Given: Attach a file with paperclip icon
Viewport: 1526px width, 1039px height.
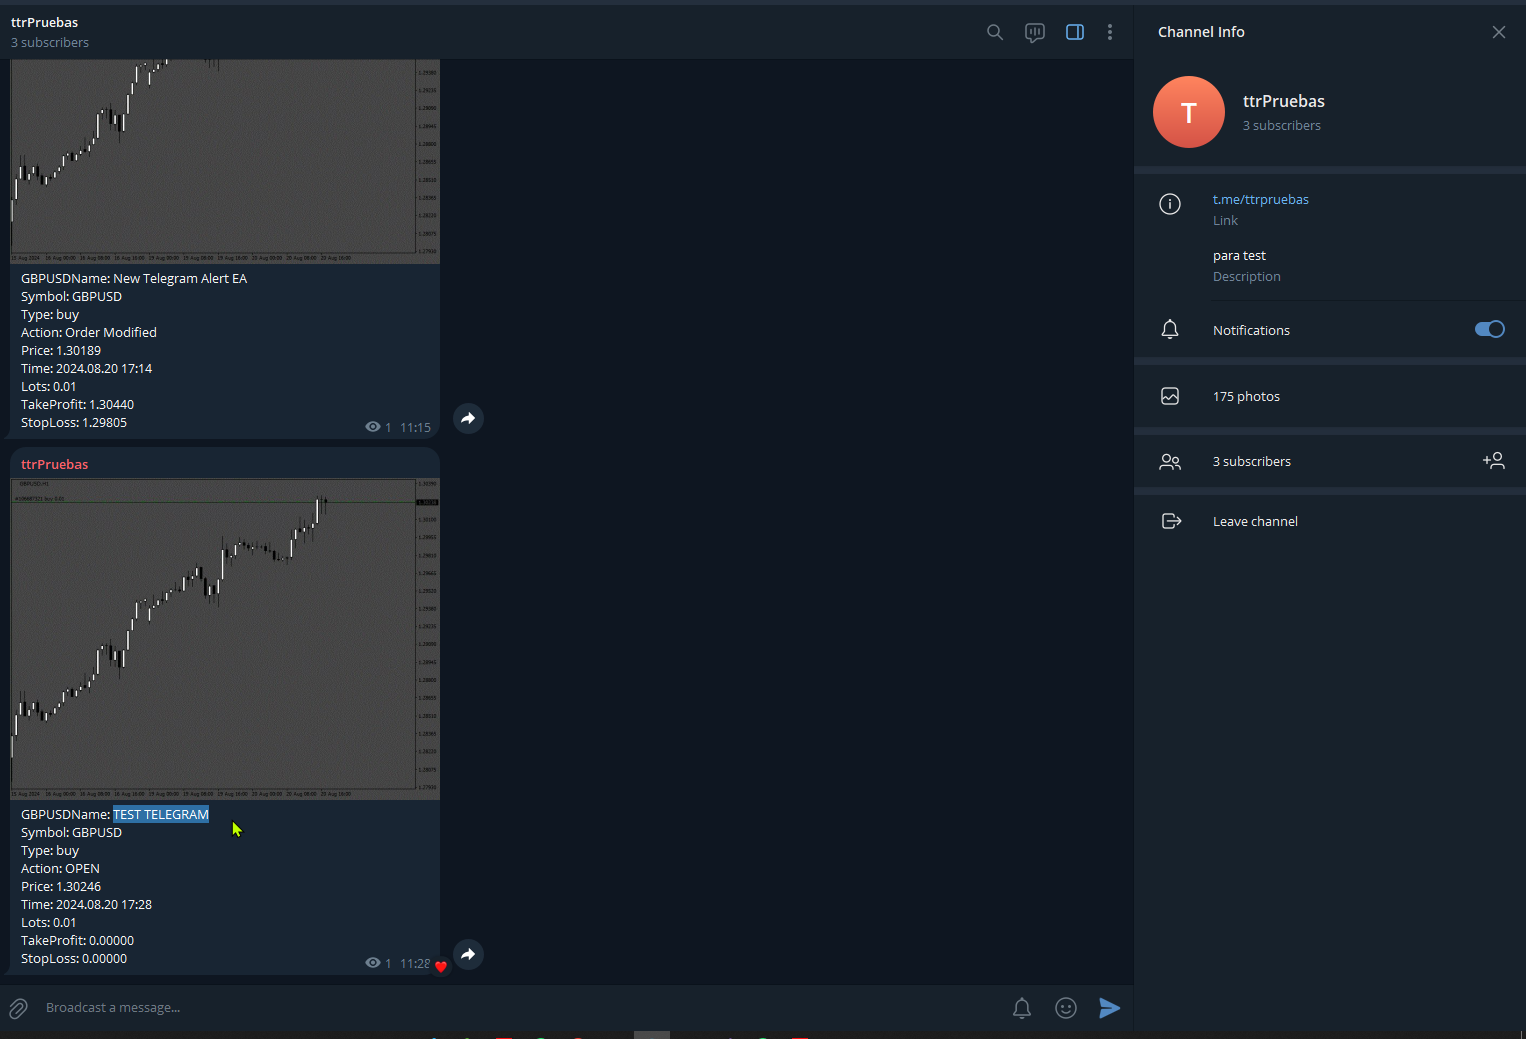Looking at the screenshot, I should (x=18, y=1008).
